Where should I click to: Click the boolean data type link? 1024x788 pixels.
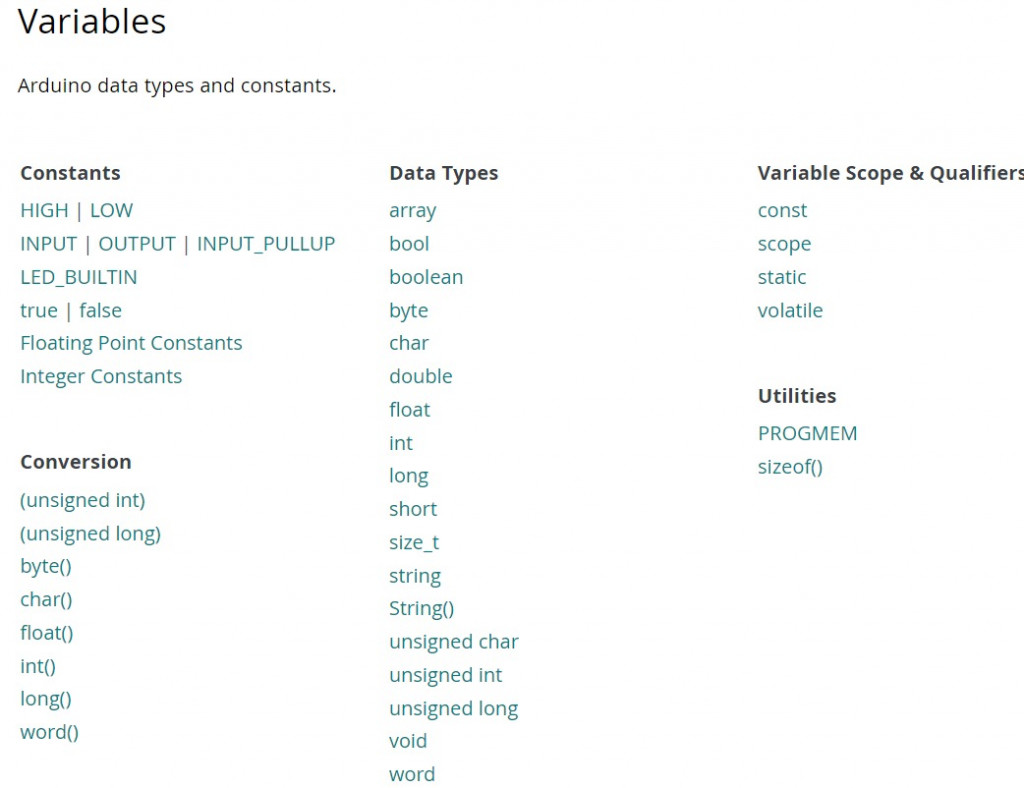coord(426,277)
